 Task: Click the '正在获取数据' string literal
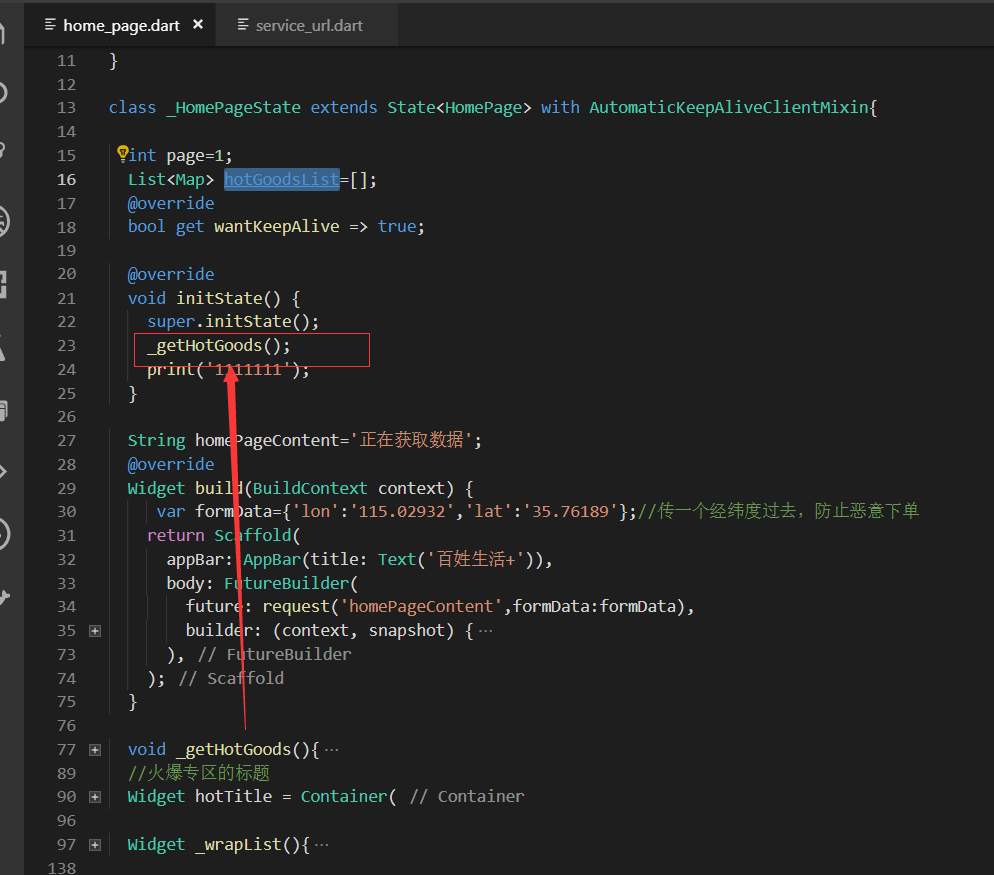click(411, 440)
